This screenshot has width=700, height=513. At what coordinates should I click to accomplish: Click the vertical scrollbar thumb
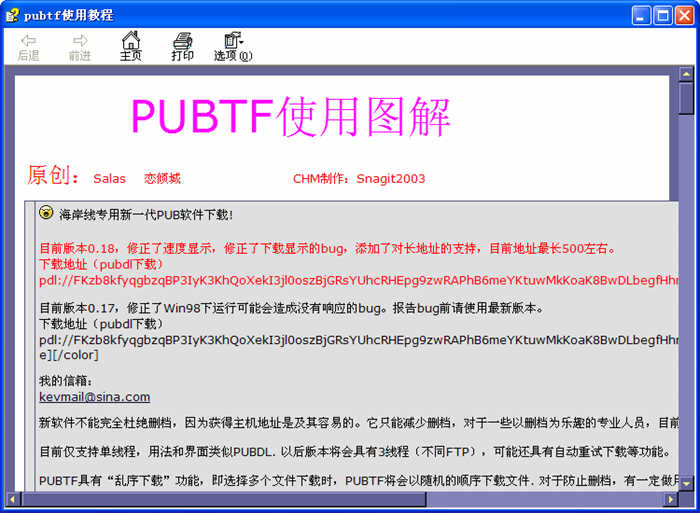pyautogui.click(x=686, y=98)
